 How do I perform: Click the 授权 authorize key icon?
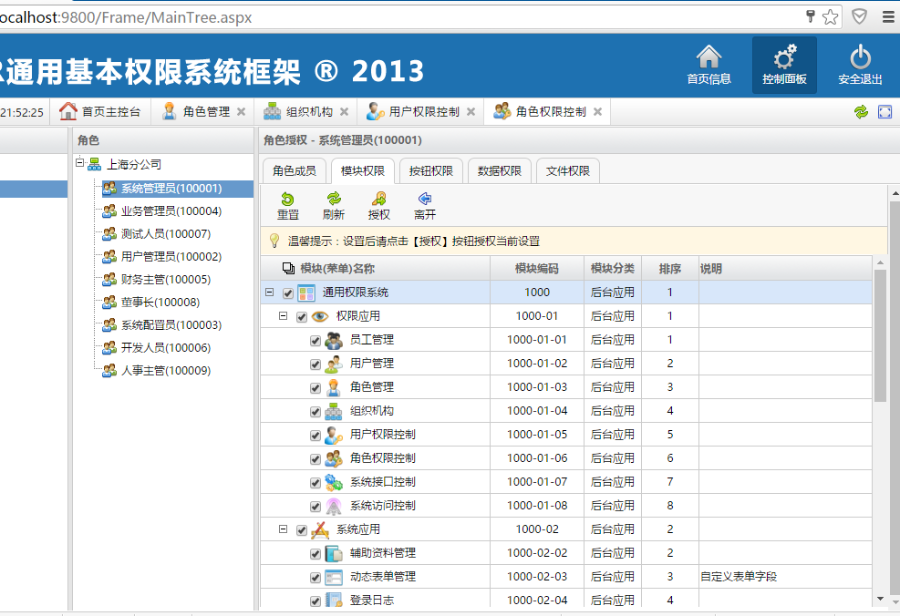(x=379, y=199)
